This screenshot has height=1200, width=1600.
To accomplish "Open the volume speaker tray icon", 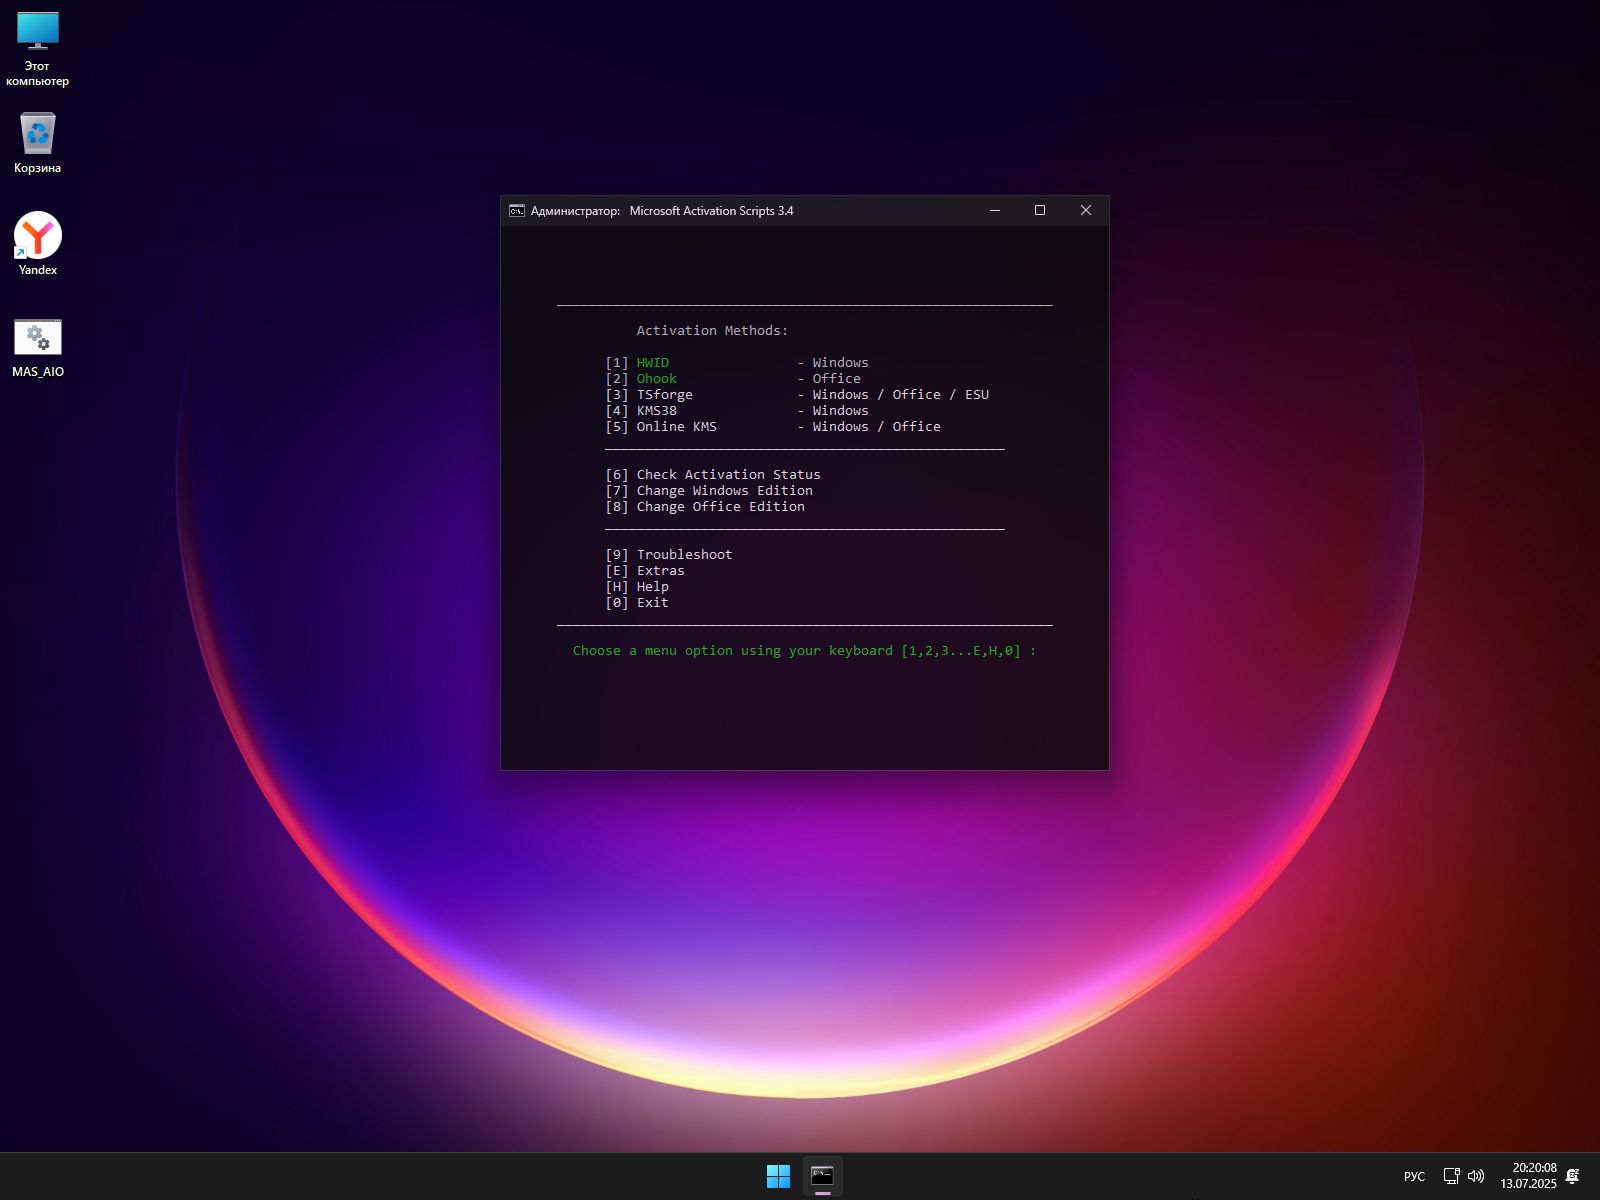I will [1476, 1176].
